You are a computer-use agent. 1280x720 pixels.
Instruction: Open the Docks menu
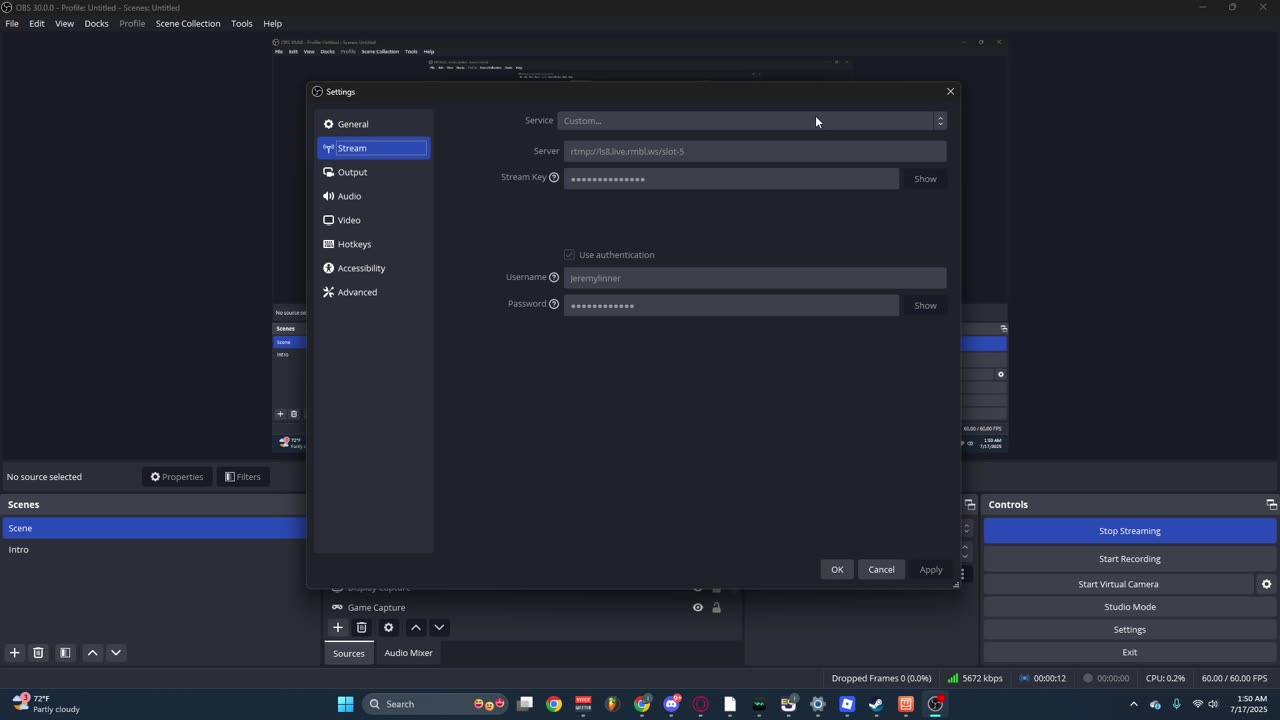(96, 24)
